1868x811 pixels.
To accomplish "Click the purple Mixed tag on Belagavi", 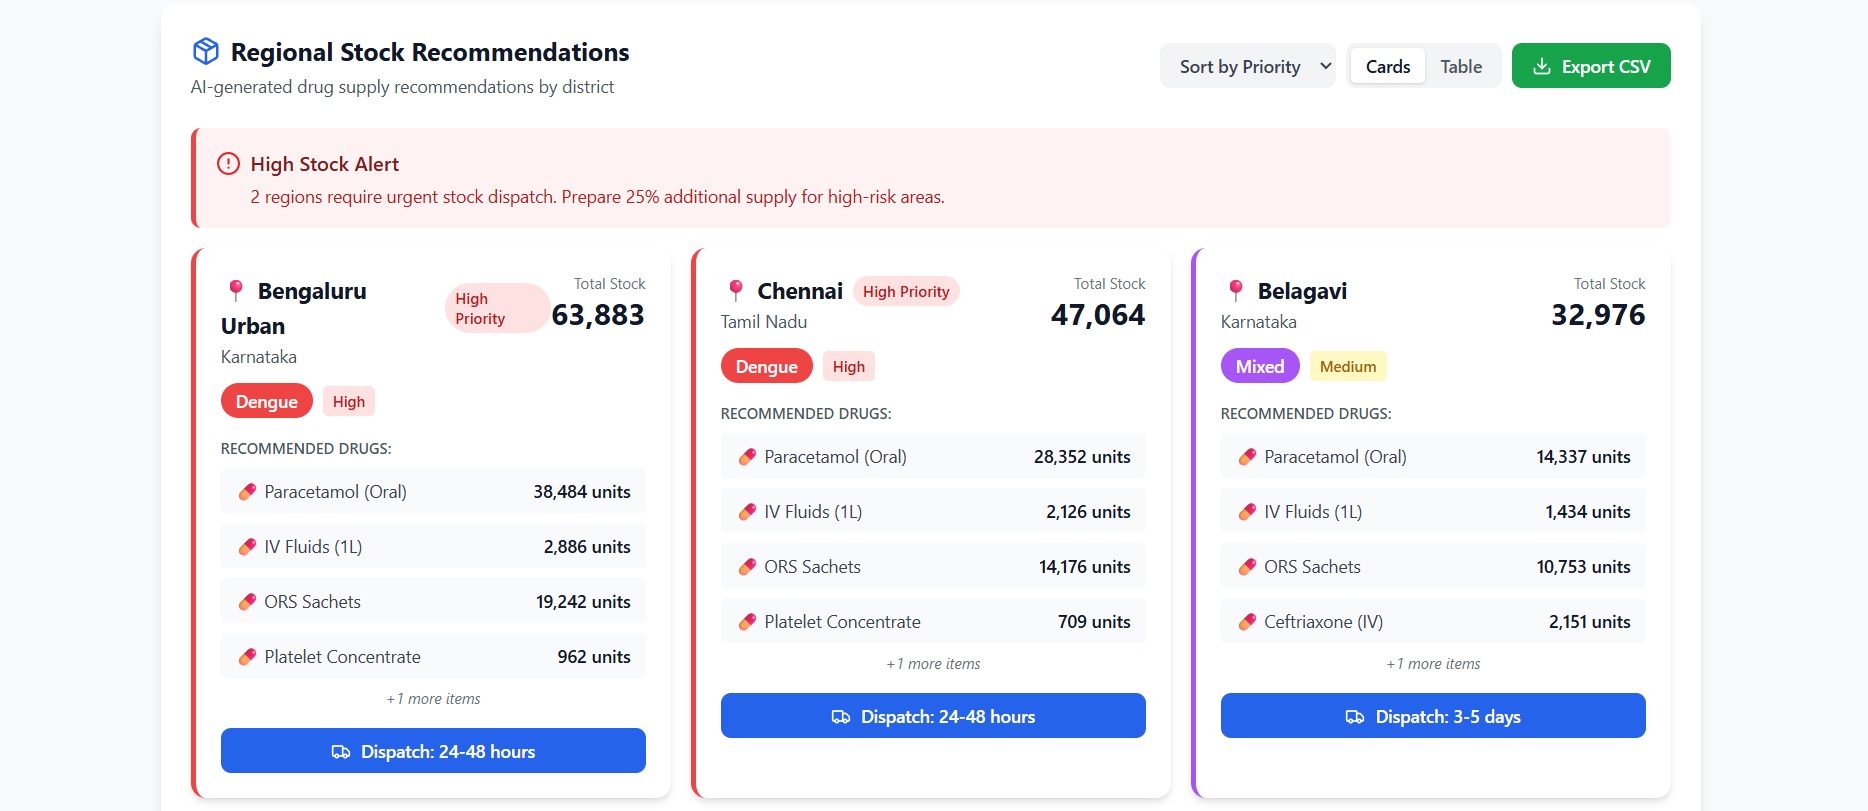I will 1259,366.
